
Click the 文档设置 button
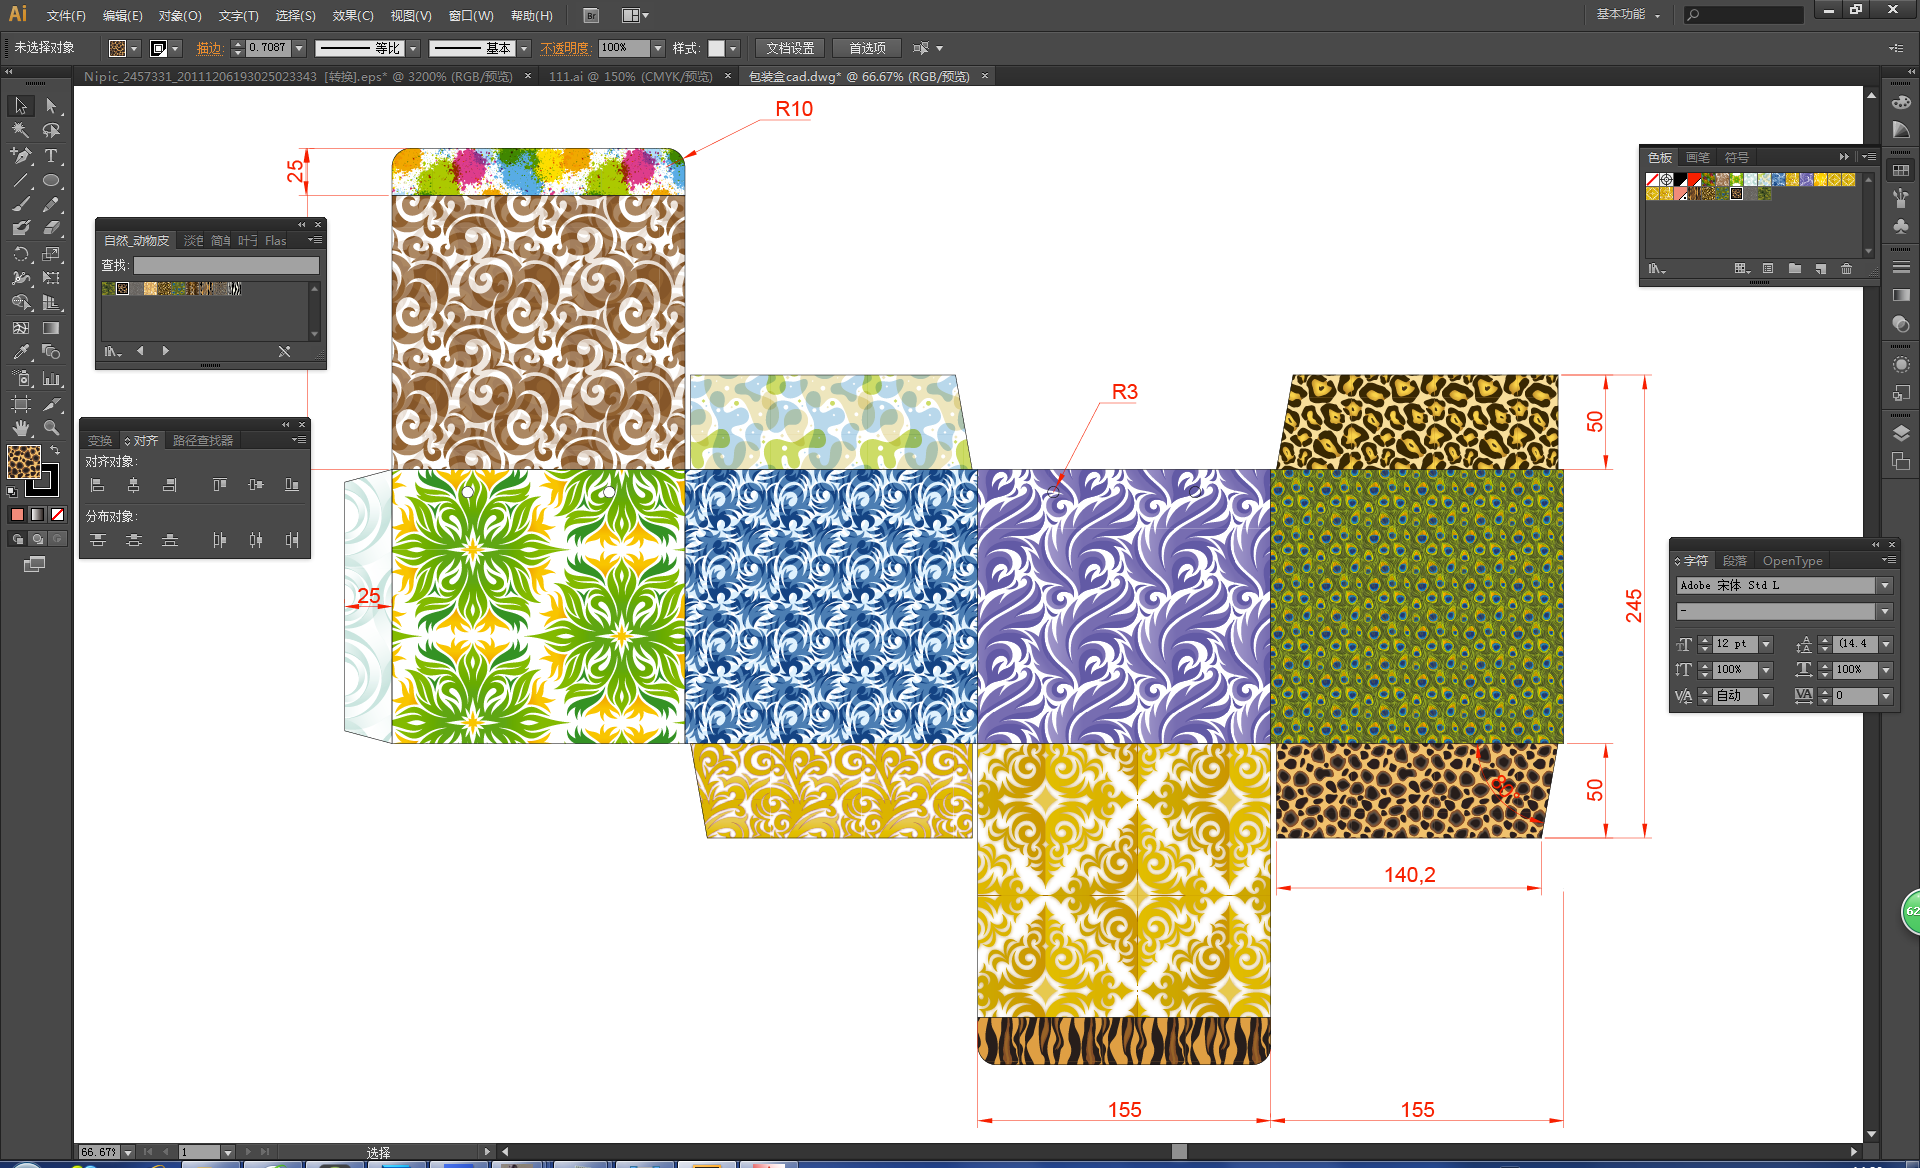click(x=789, y=48)
